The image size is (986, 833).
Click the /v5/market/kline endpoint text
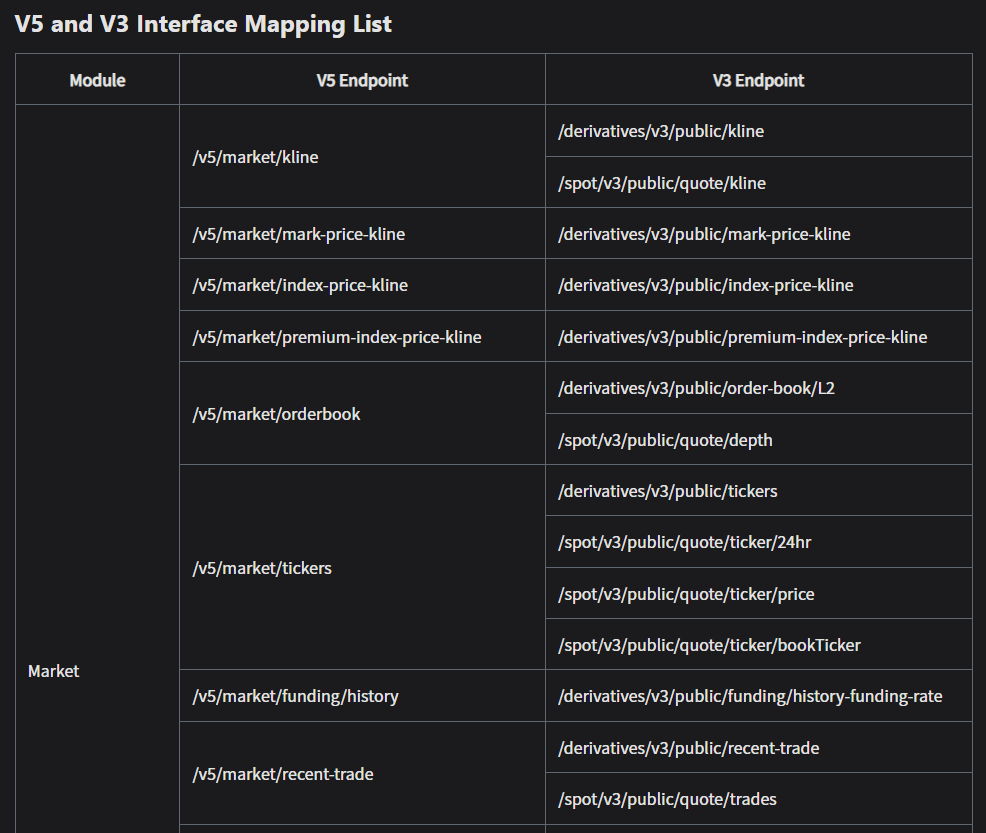coord(255,157)
